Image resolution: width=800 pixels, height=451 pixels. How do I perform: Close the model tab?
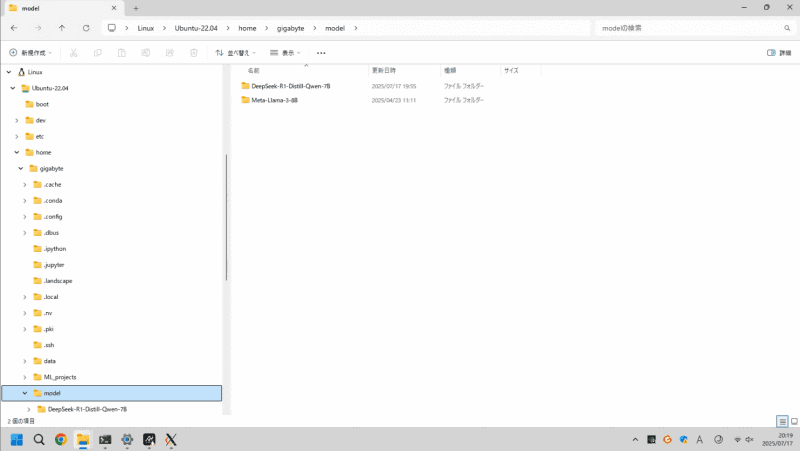point(114,8)
